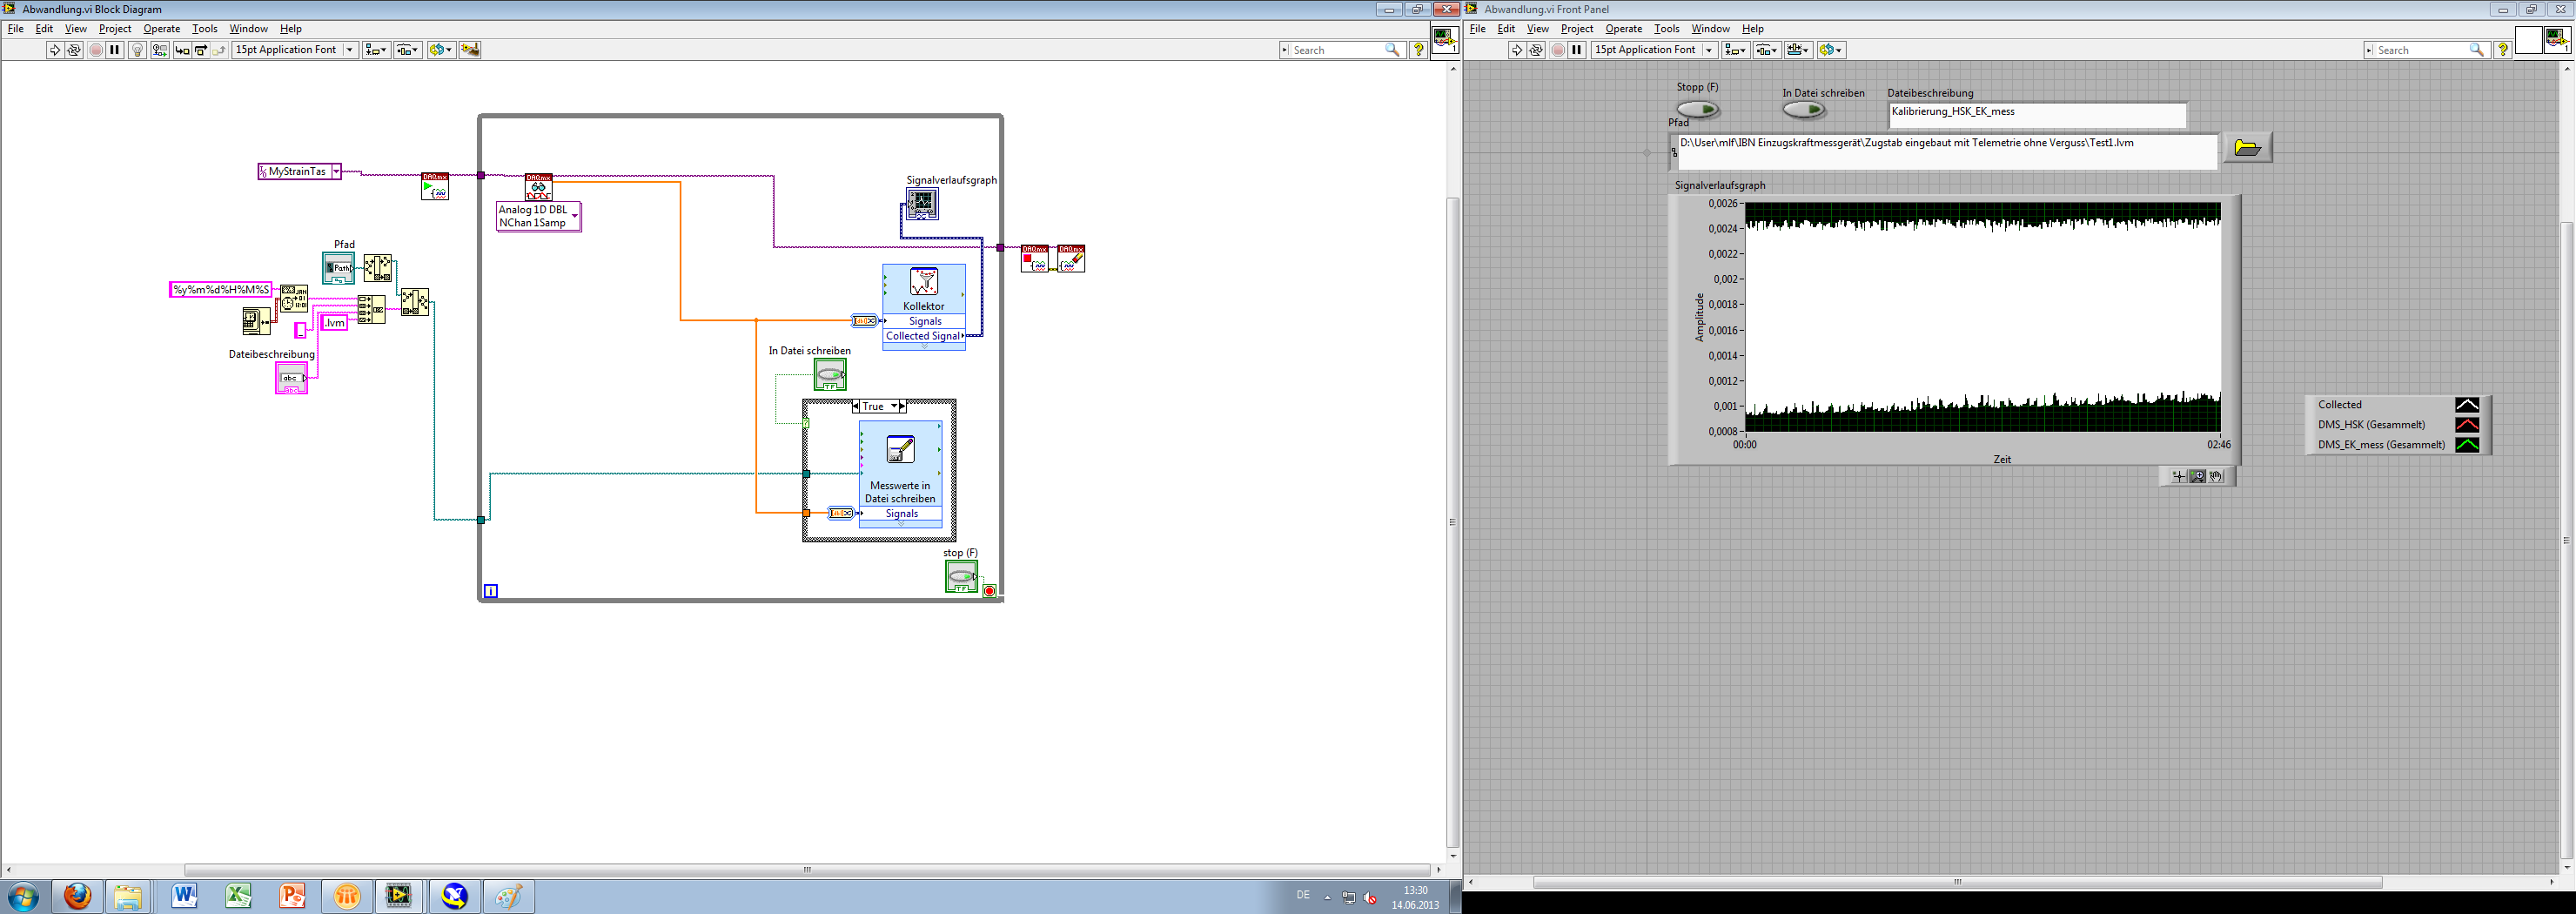Toggle the Stopp (F) button on Front Panel
The image size is (2576, 914).
tap(1697, 109)
